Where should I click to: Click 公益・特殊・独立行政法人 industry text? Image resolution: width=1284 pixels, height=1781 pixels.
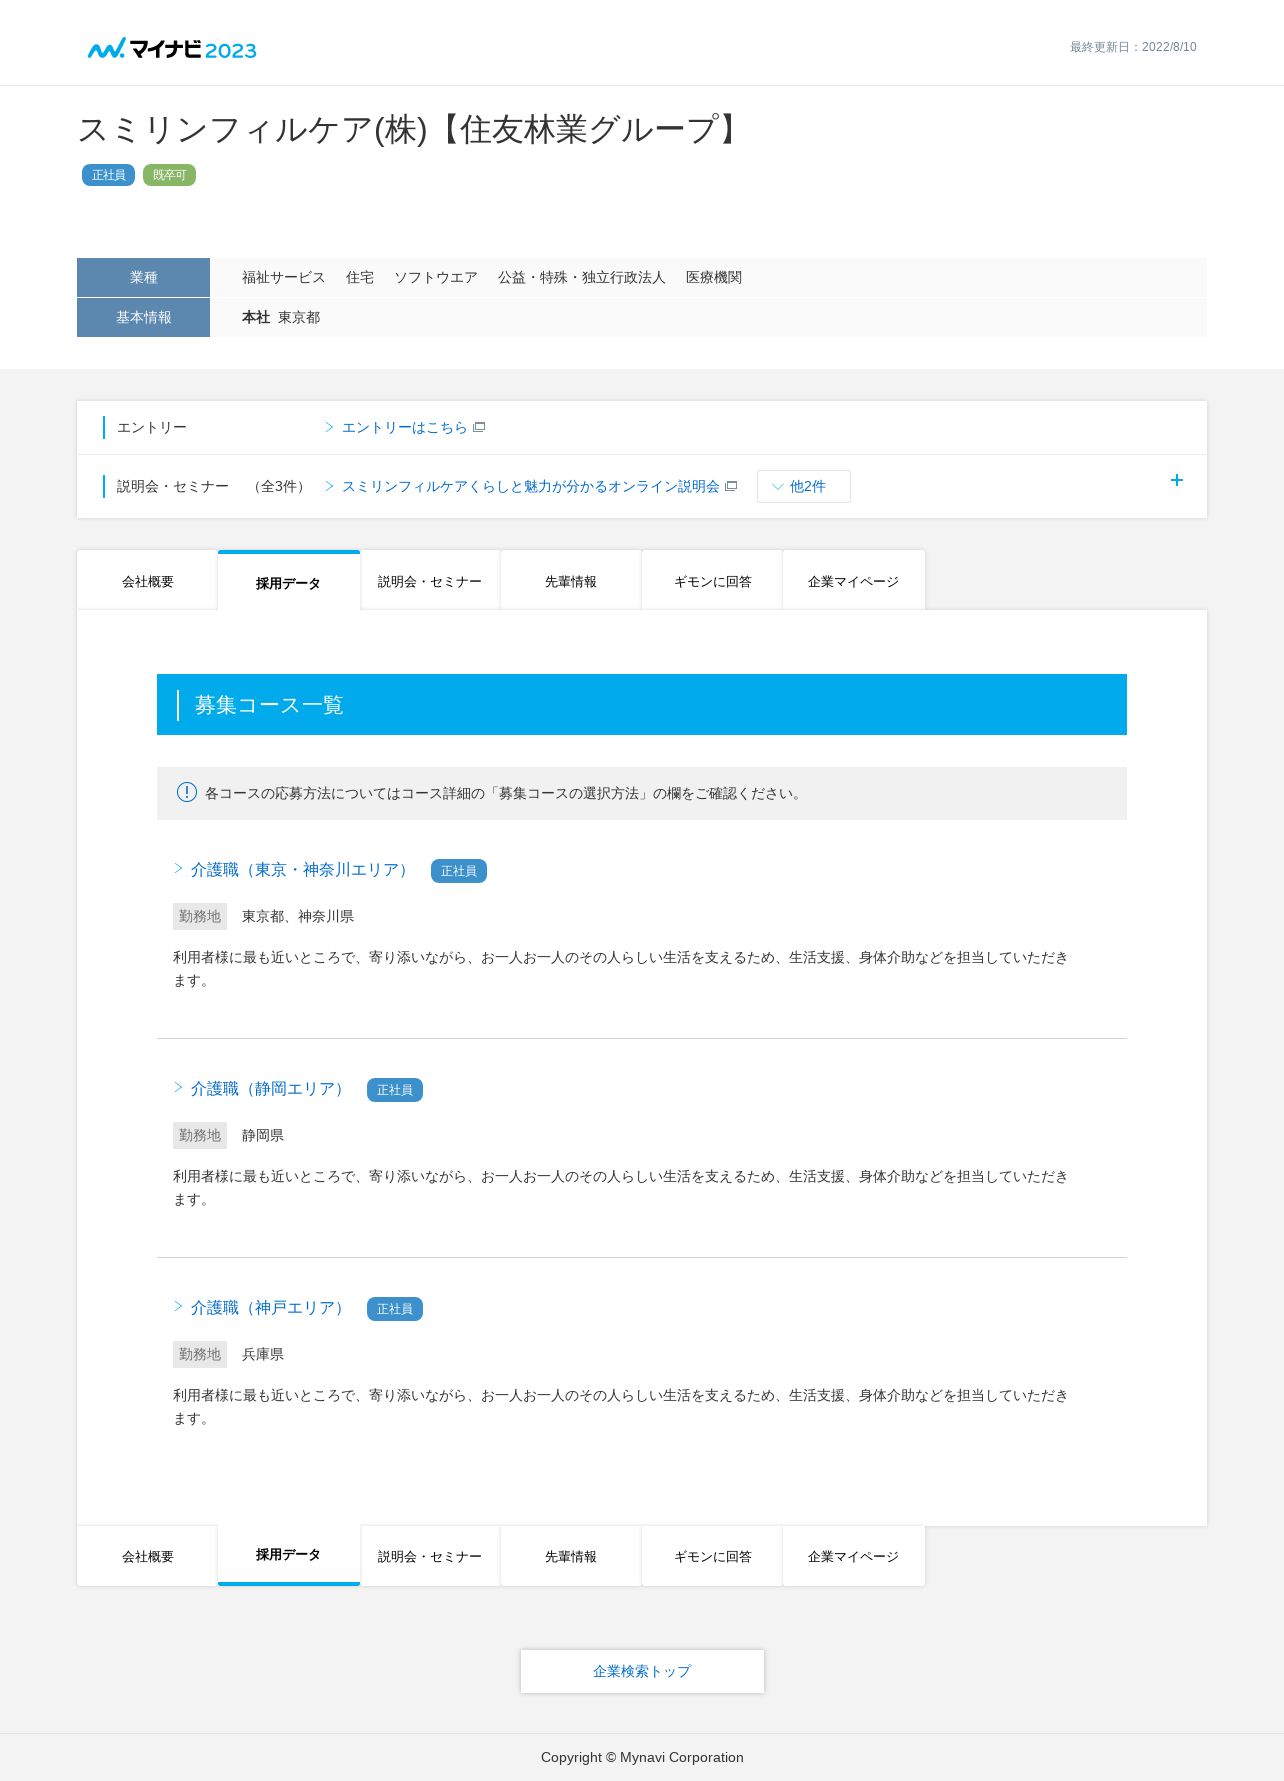coord(581,277)
